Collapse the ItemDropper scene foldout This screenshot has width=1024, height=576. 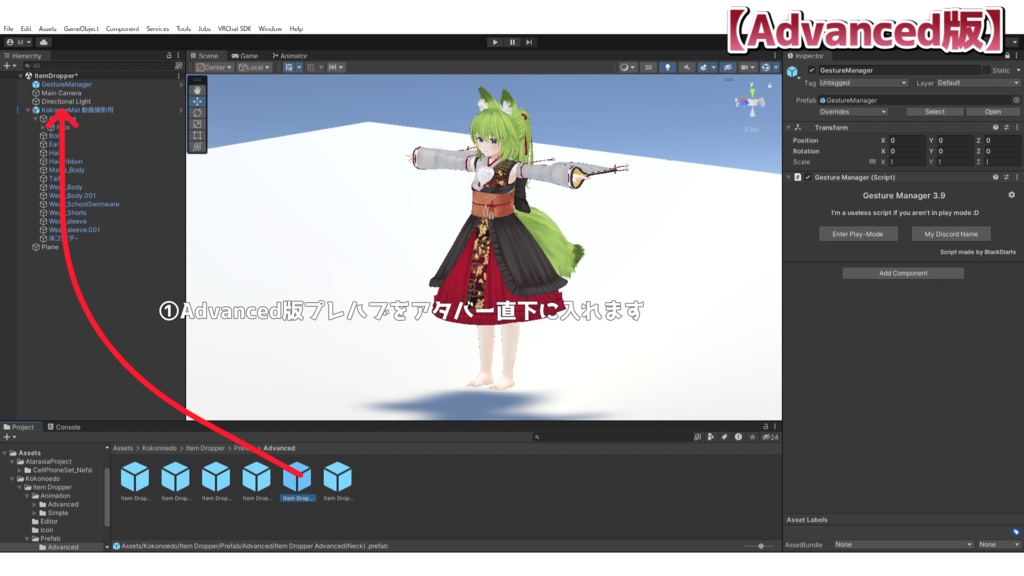(x=20, y=76)
